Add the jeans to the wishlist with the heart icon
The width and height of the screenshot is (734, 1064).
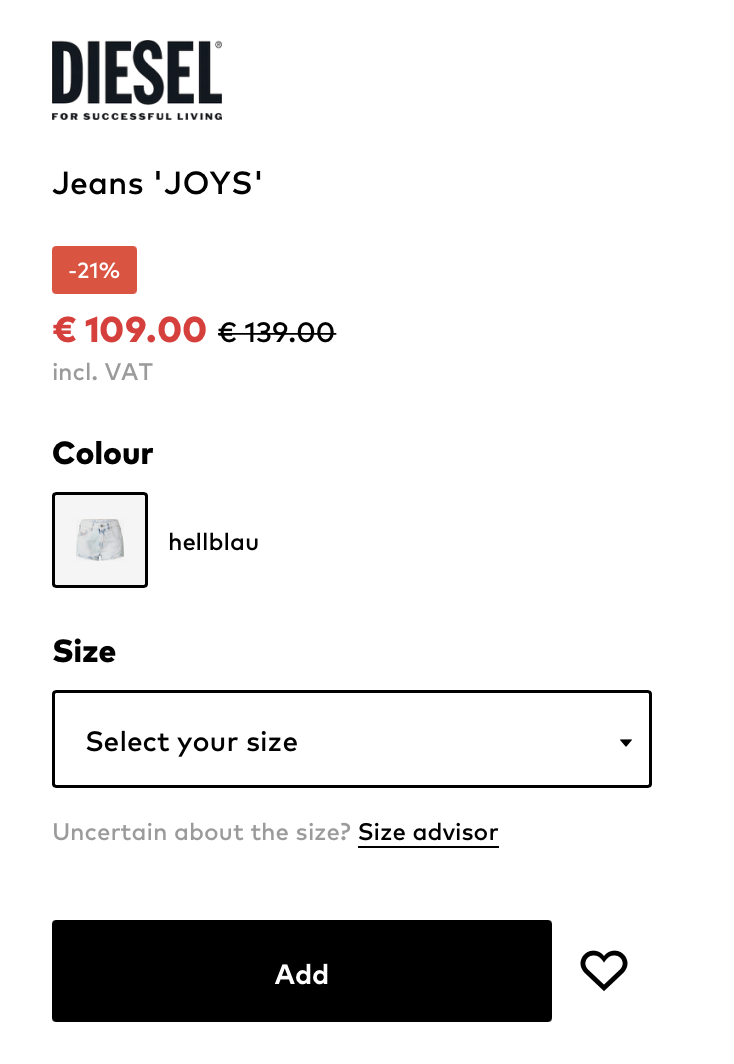click(603, 970)
